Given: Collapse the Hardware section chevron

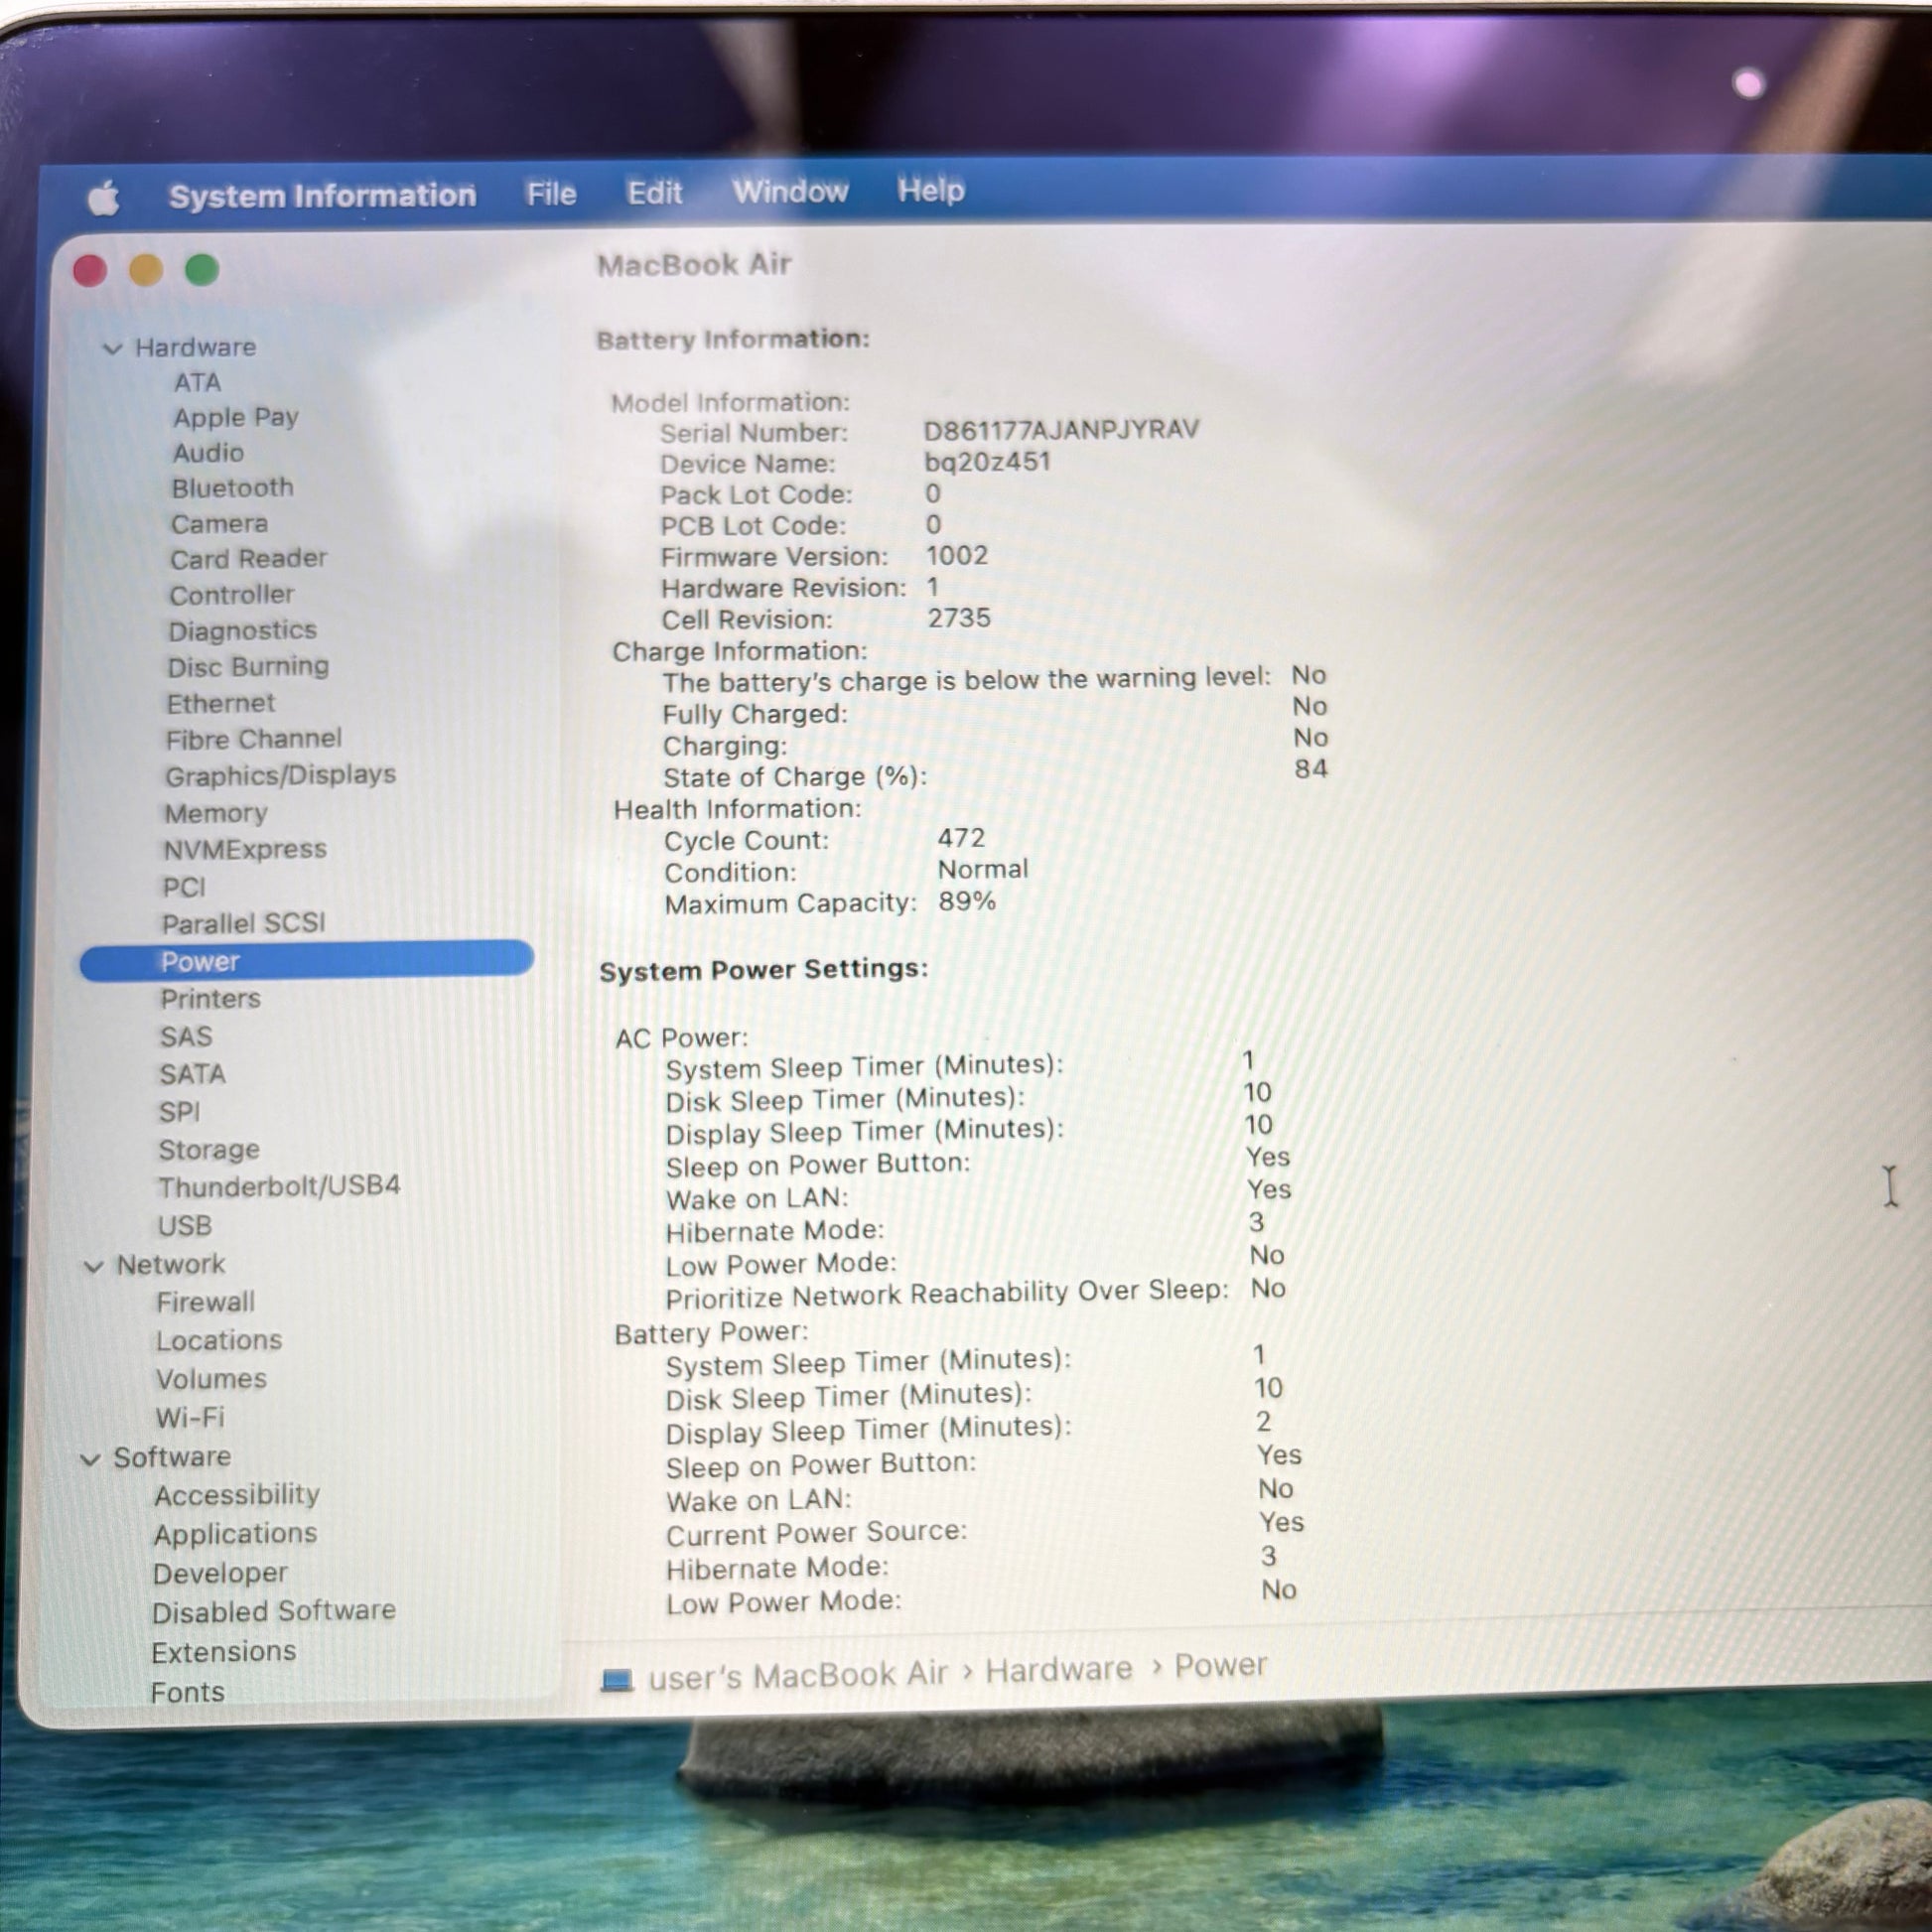Looking at the screenshot, I should point(113,348).
